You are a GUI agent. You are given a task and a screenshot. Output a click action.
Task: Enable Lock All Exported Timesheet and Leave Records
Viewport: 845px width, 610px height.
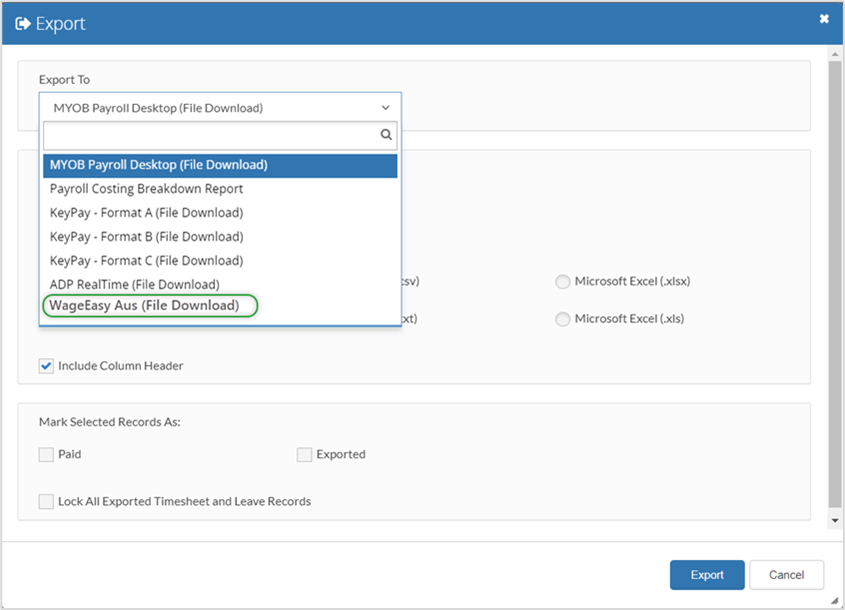tap(46, 501)
